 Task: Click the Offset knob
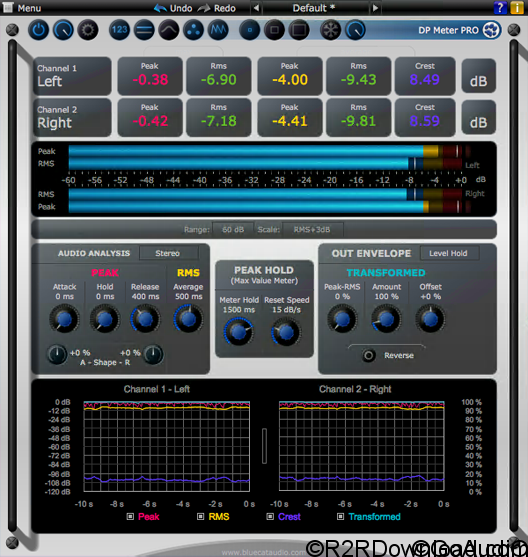430,319
